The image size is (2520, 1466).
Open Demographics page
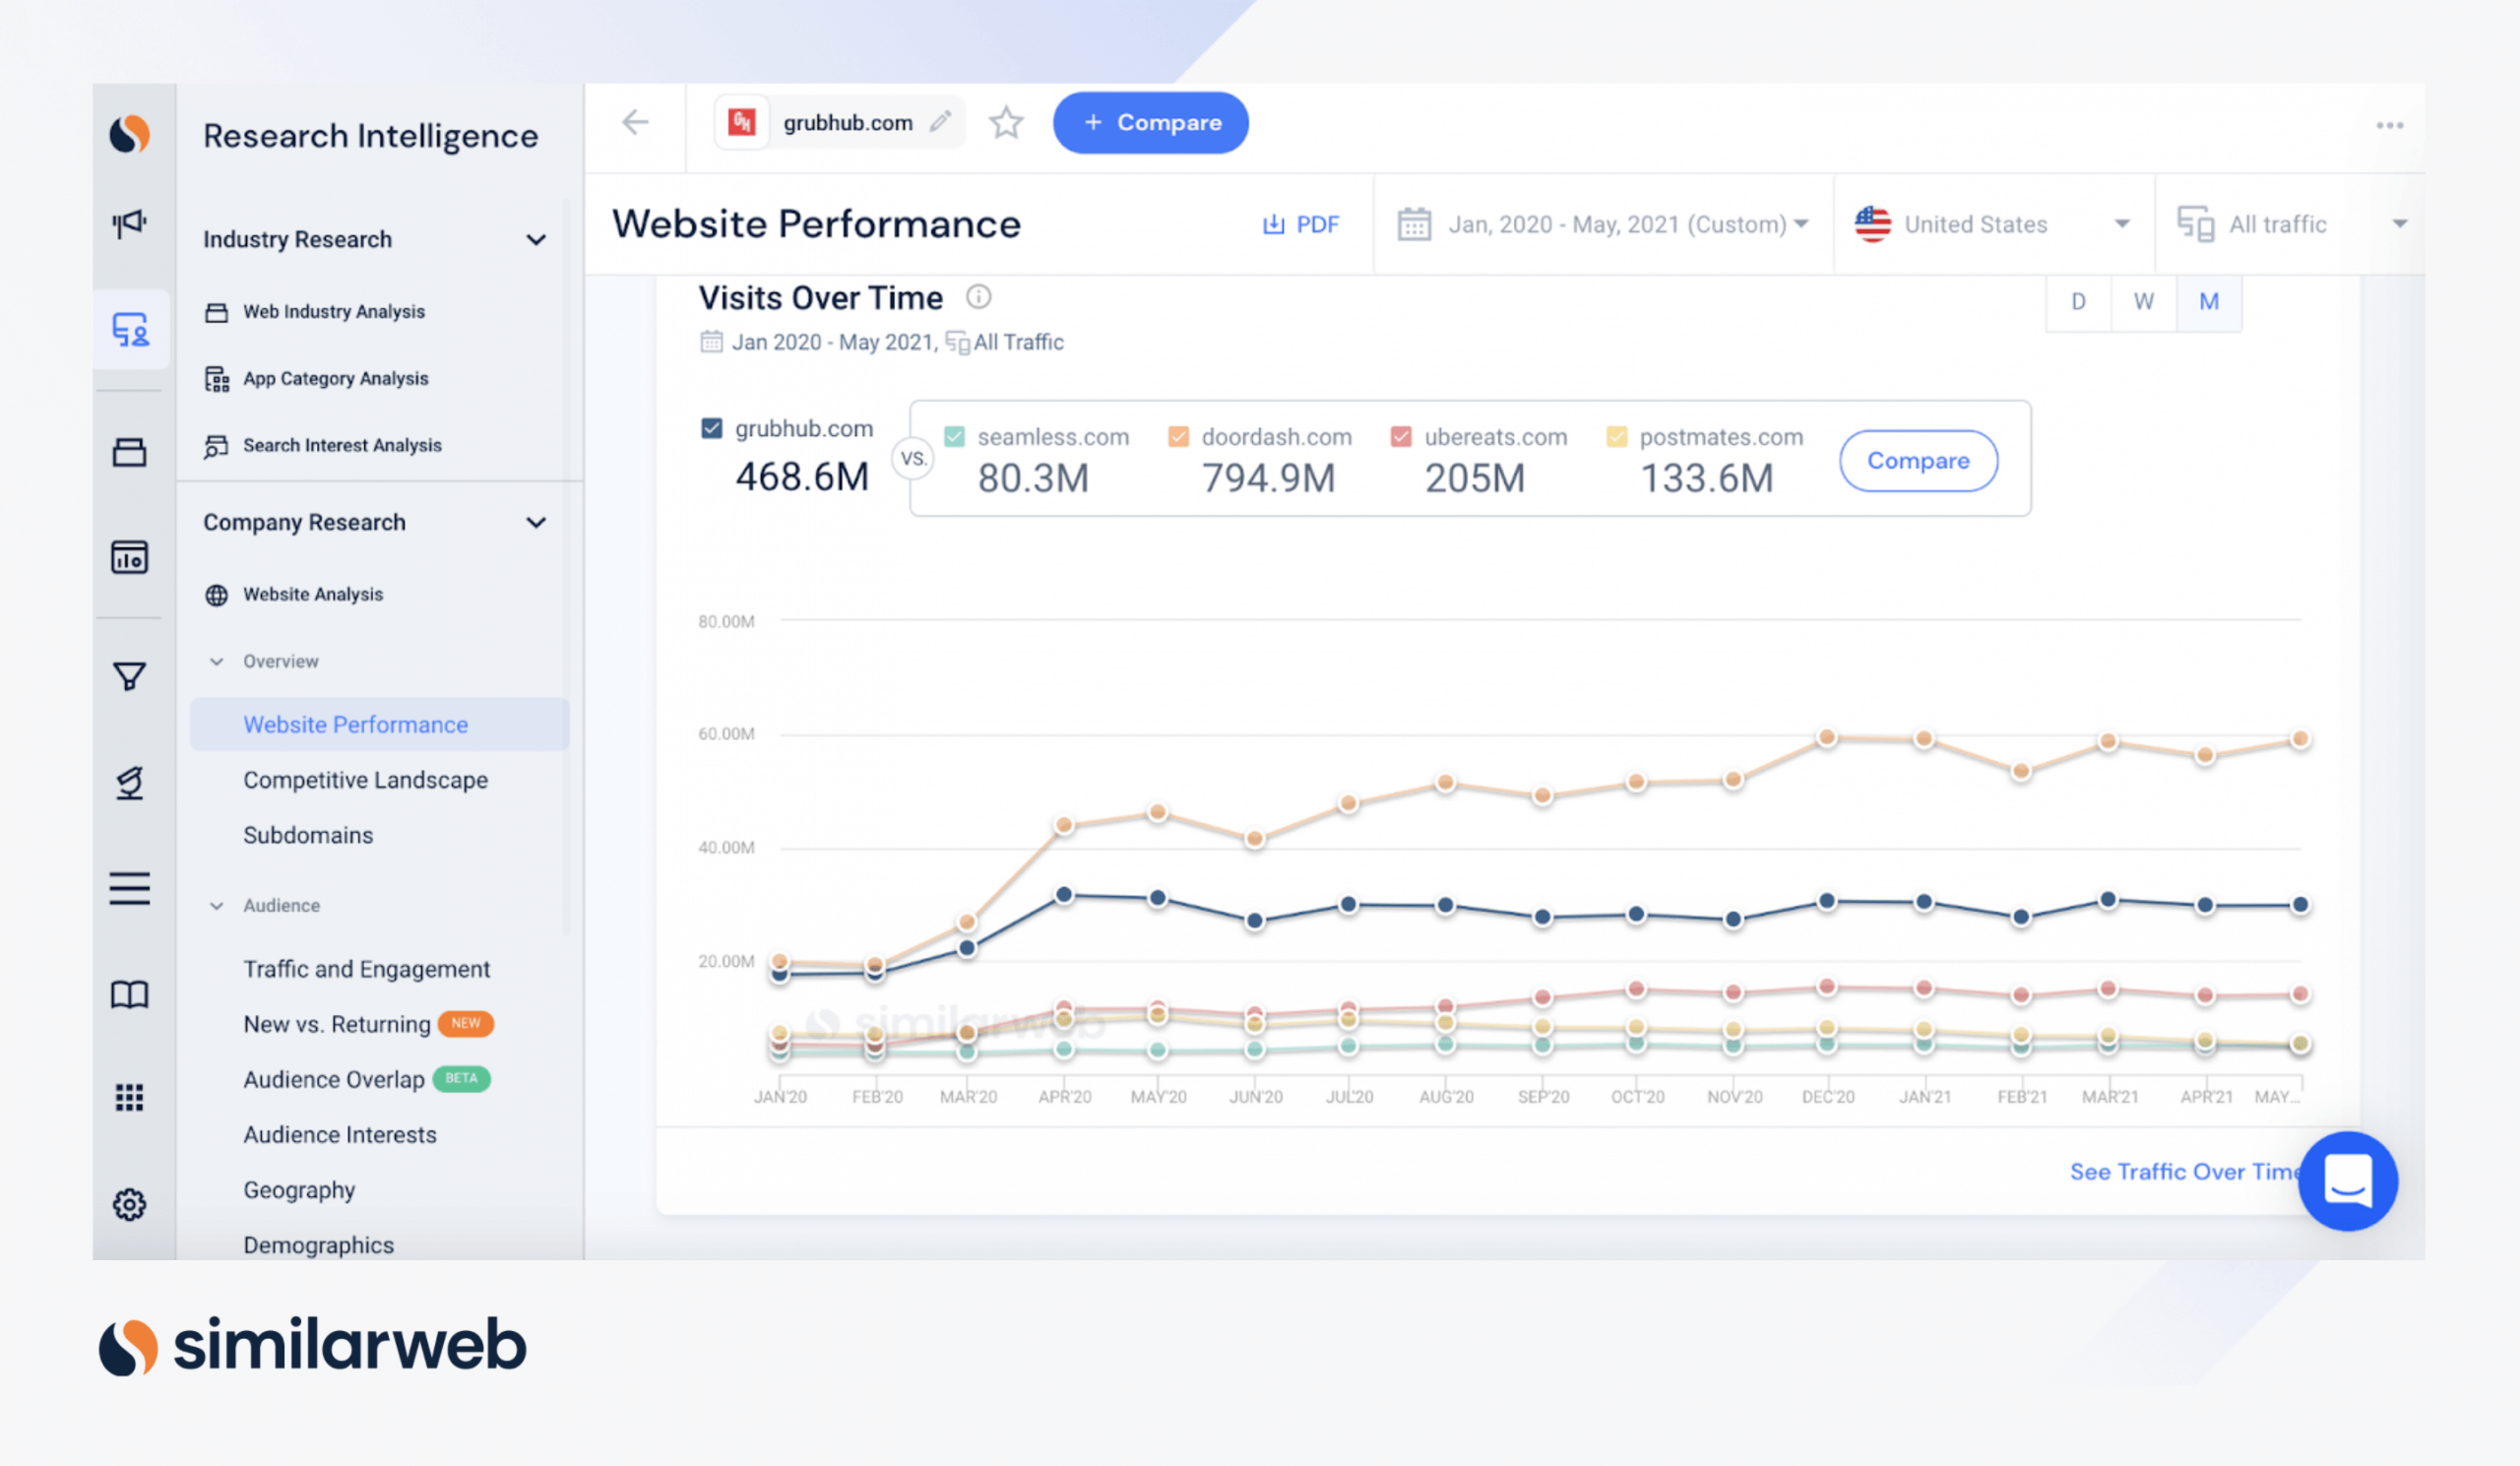(318, 1245)
